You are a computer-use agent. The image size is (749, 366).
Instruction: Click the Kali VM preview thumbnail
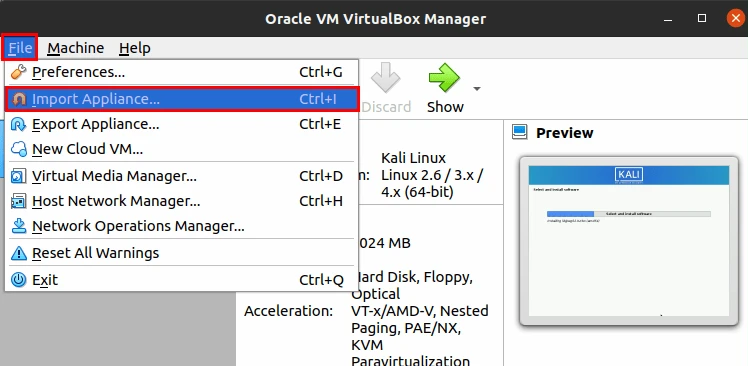[x=629, y=241]
